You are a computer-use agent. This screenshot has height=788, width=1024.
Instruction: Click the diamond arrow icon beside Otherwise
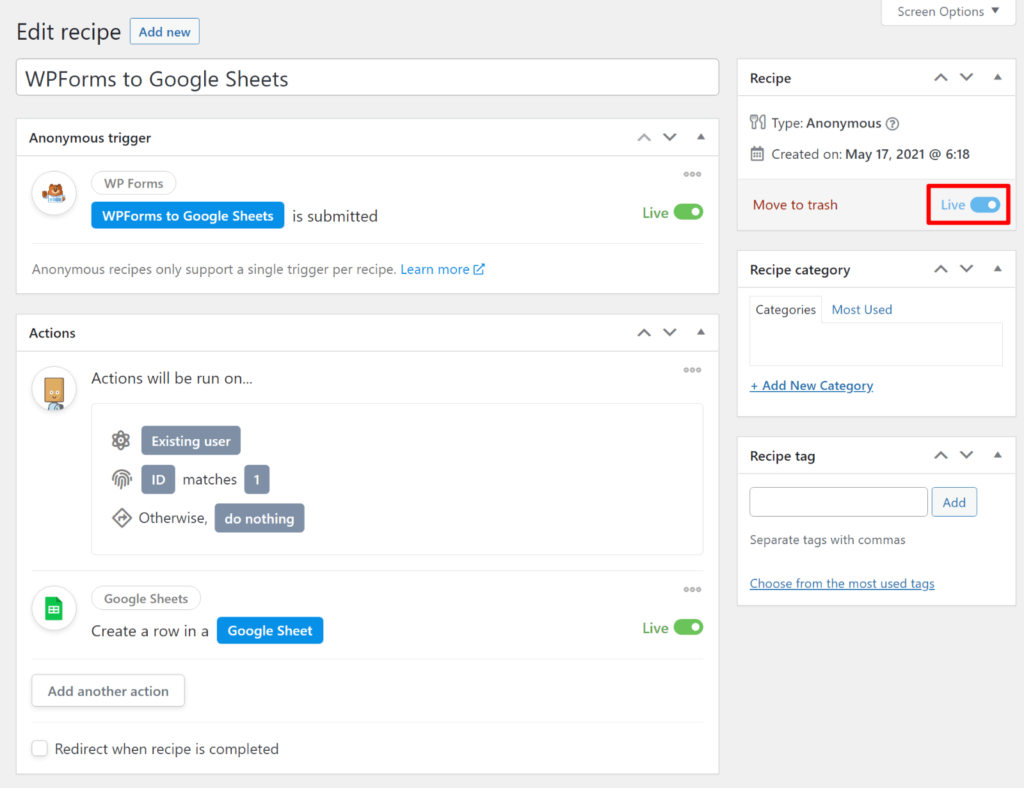[x=121, y=518]
